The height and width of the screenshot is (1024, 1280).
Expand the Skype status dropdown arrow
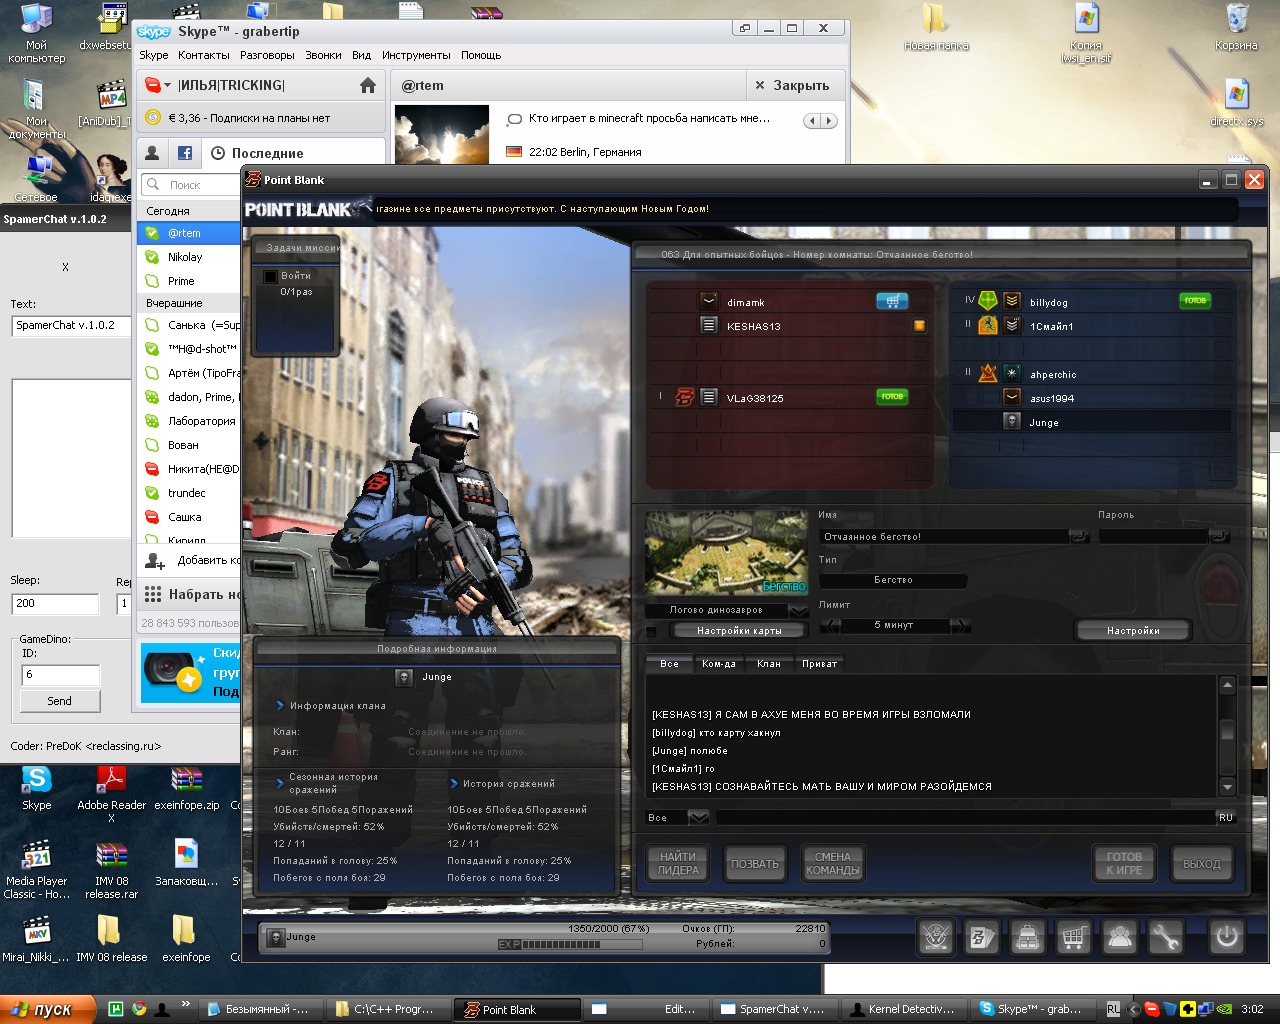click(168, 86)
